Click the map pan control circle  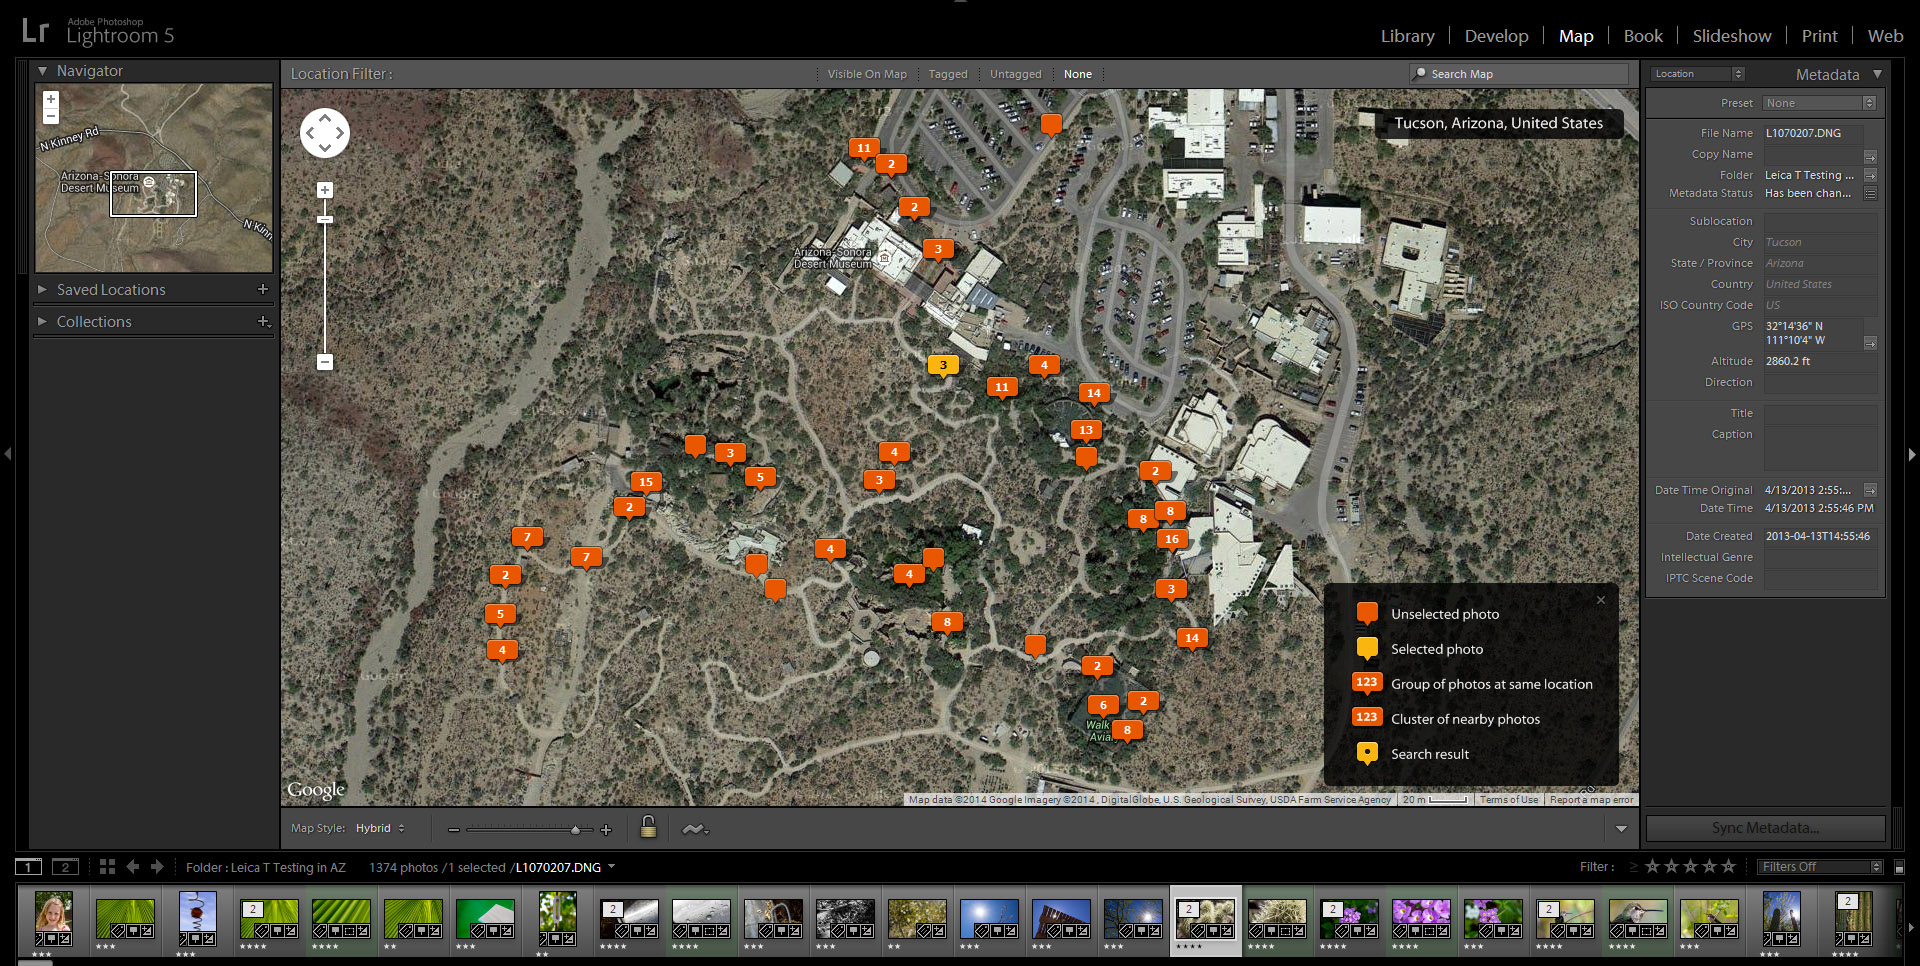point(325,133)
